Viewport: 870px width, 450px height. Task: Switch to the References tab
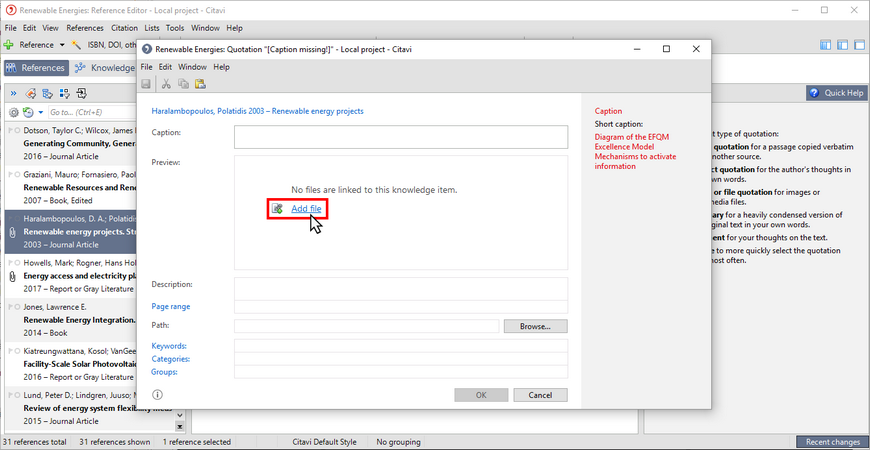coord(37,68)
